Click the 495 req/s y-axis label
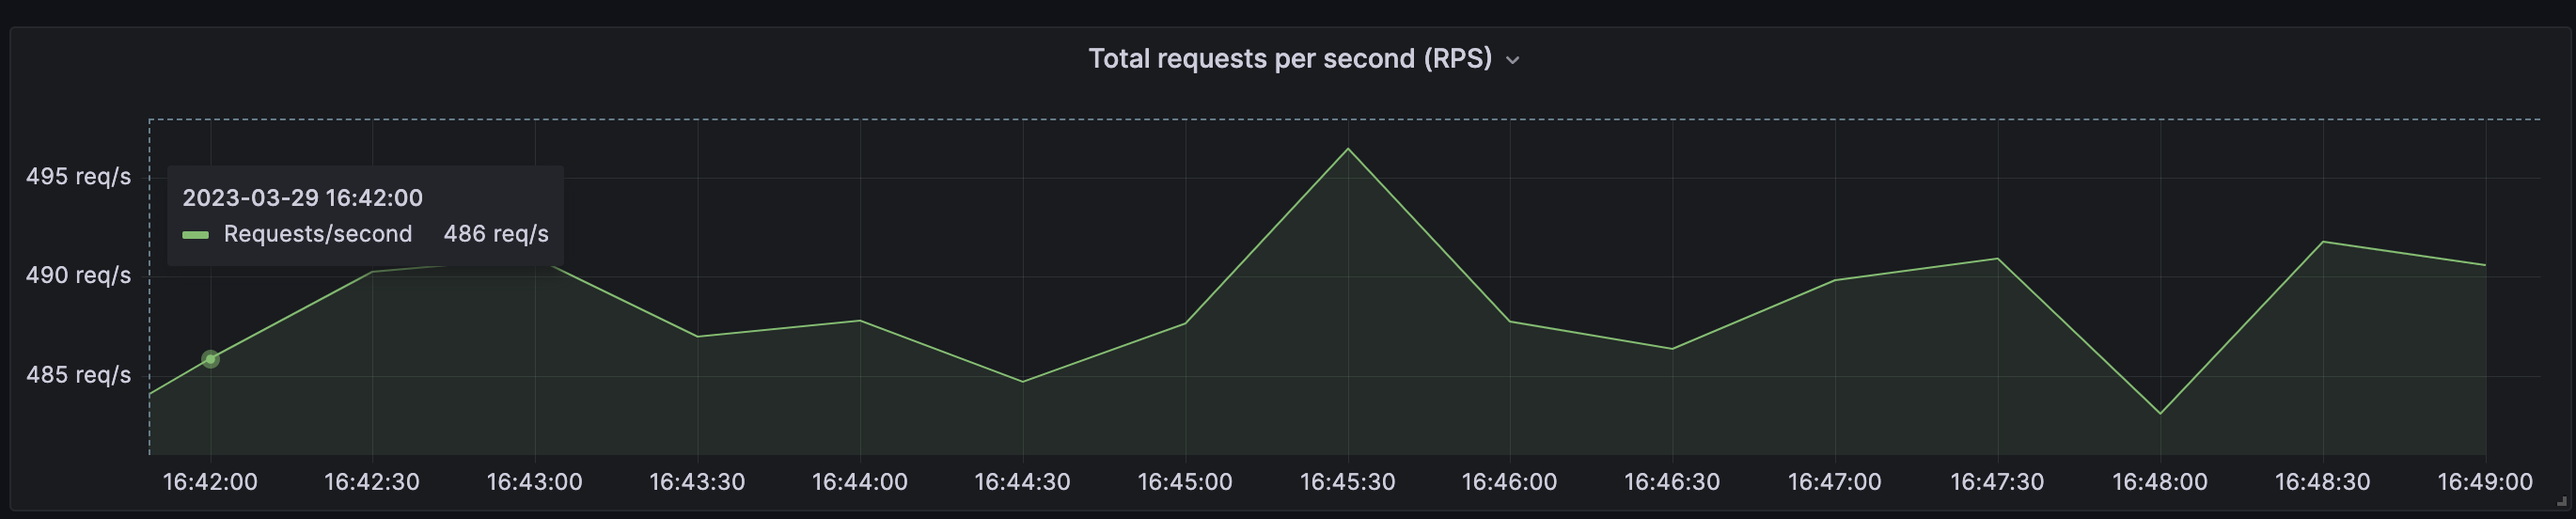This screenshot has width=2576, height=519. click(78, 177)
